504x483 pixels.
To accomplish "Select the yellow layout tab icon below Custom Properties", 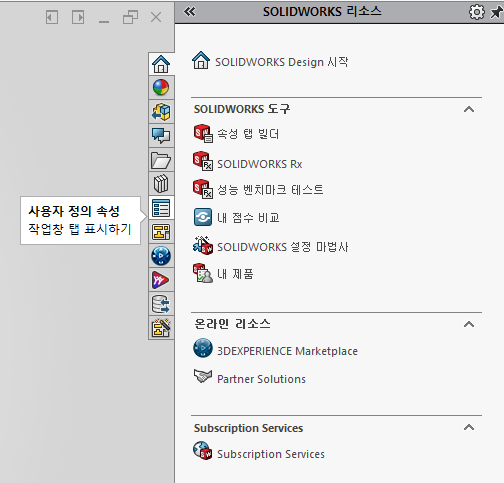I will (161, 232).
